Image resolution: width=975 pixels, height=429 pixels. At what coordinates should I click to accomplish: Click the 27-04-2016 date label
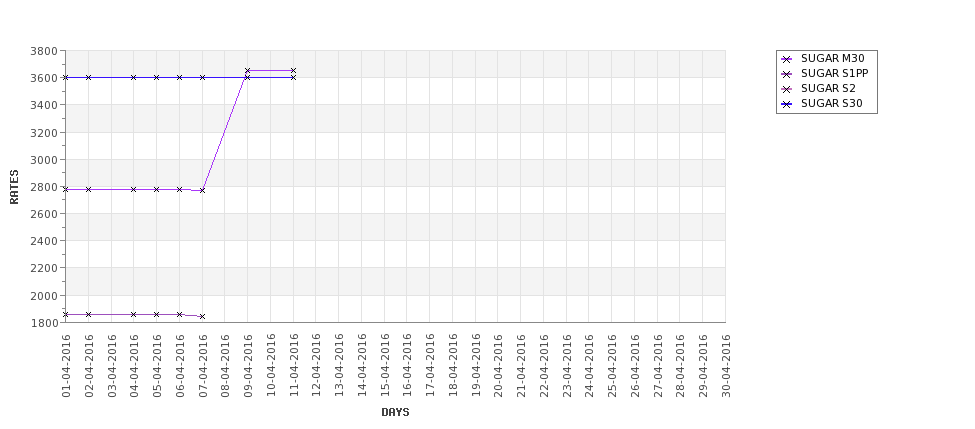pyautogui.click(x=658, y=366)
